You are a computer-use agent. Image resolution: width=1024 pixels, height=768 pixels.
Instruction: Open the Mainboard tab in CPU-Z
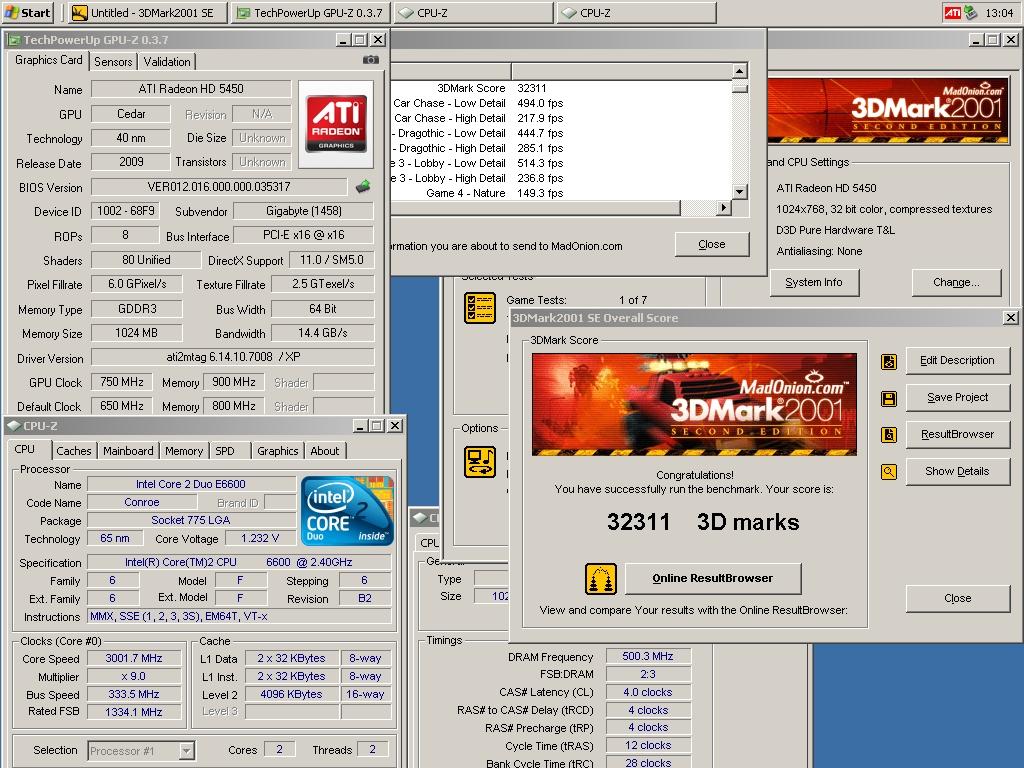pyautogui.click(x=128, y=451)
